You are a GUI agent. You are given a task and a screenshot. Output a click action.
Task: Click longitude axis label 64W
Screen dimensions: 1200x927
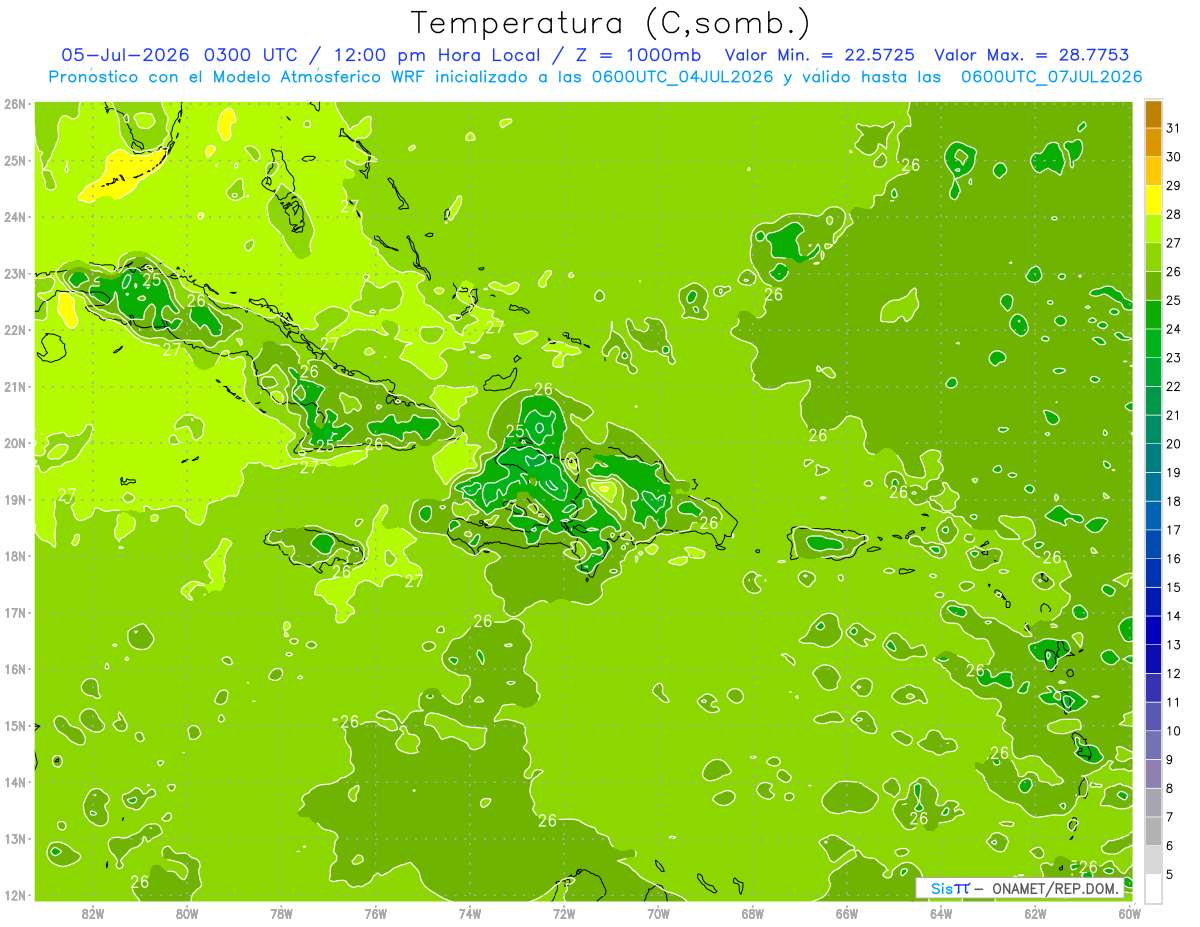[x=940, y=912]
